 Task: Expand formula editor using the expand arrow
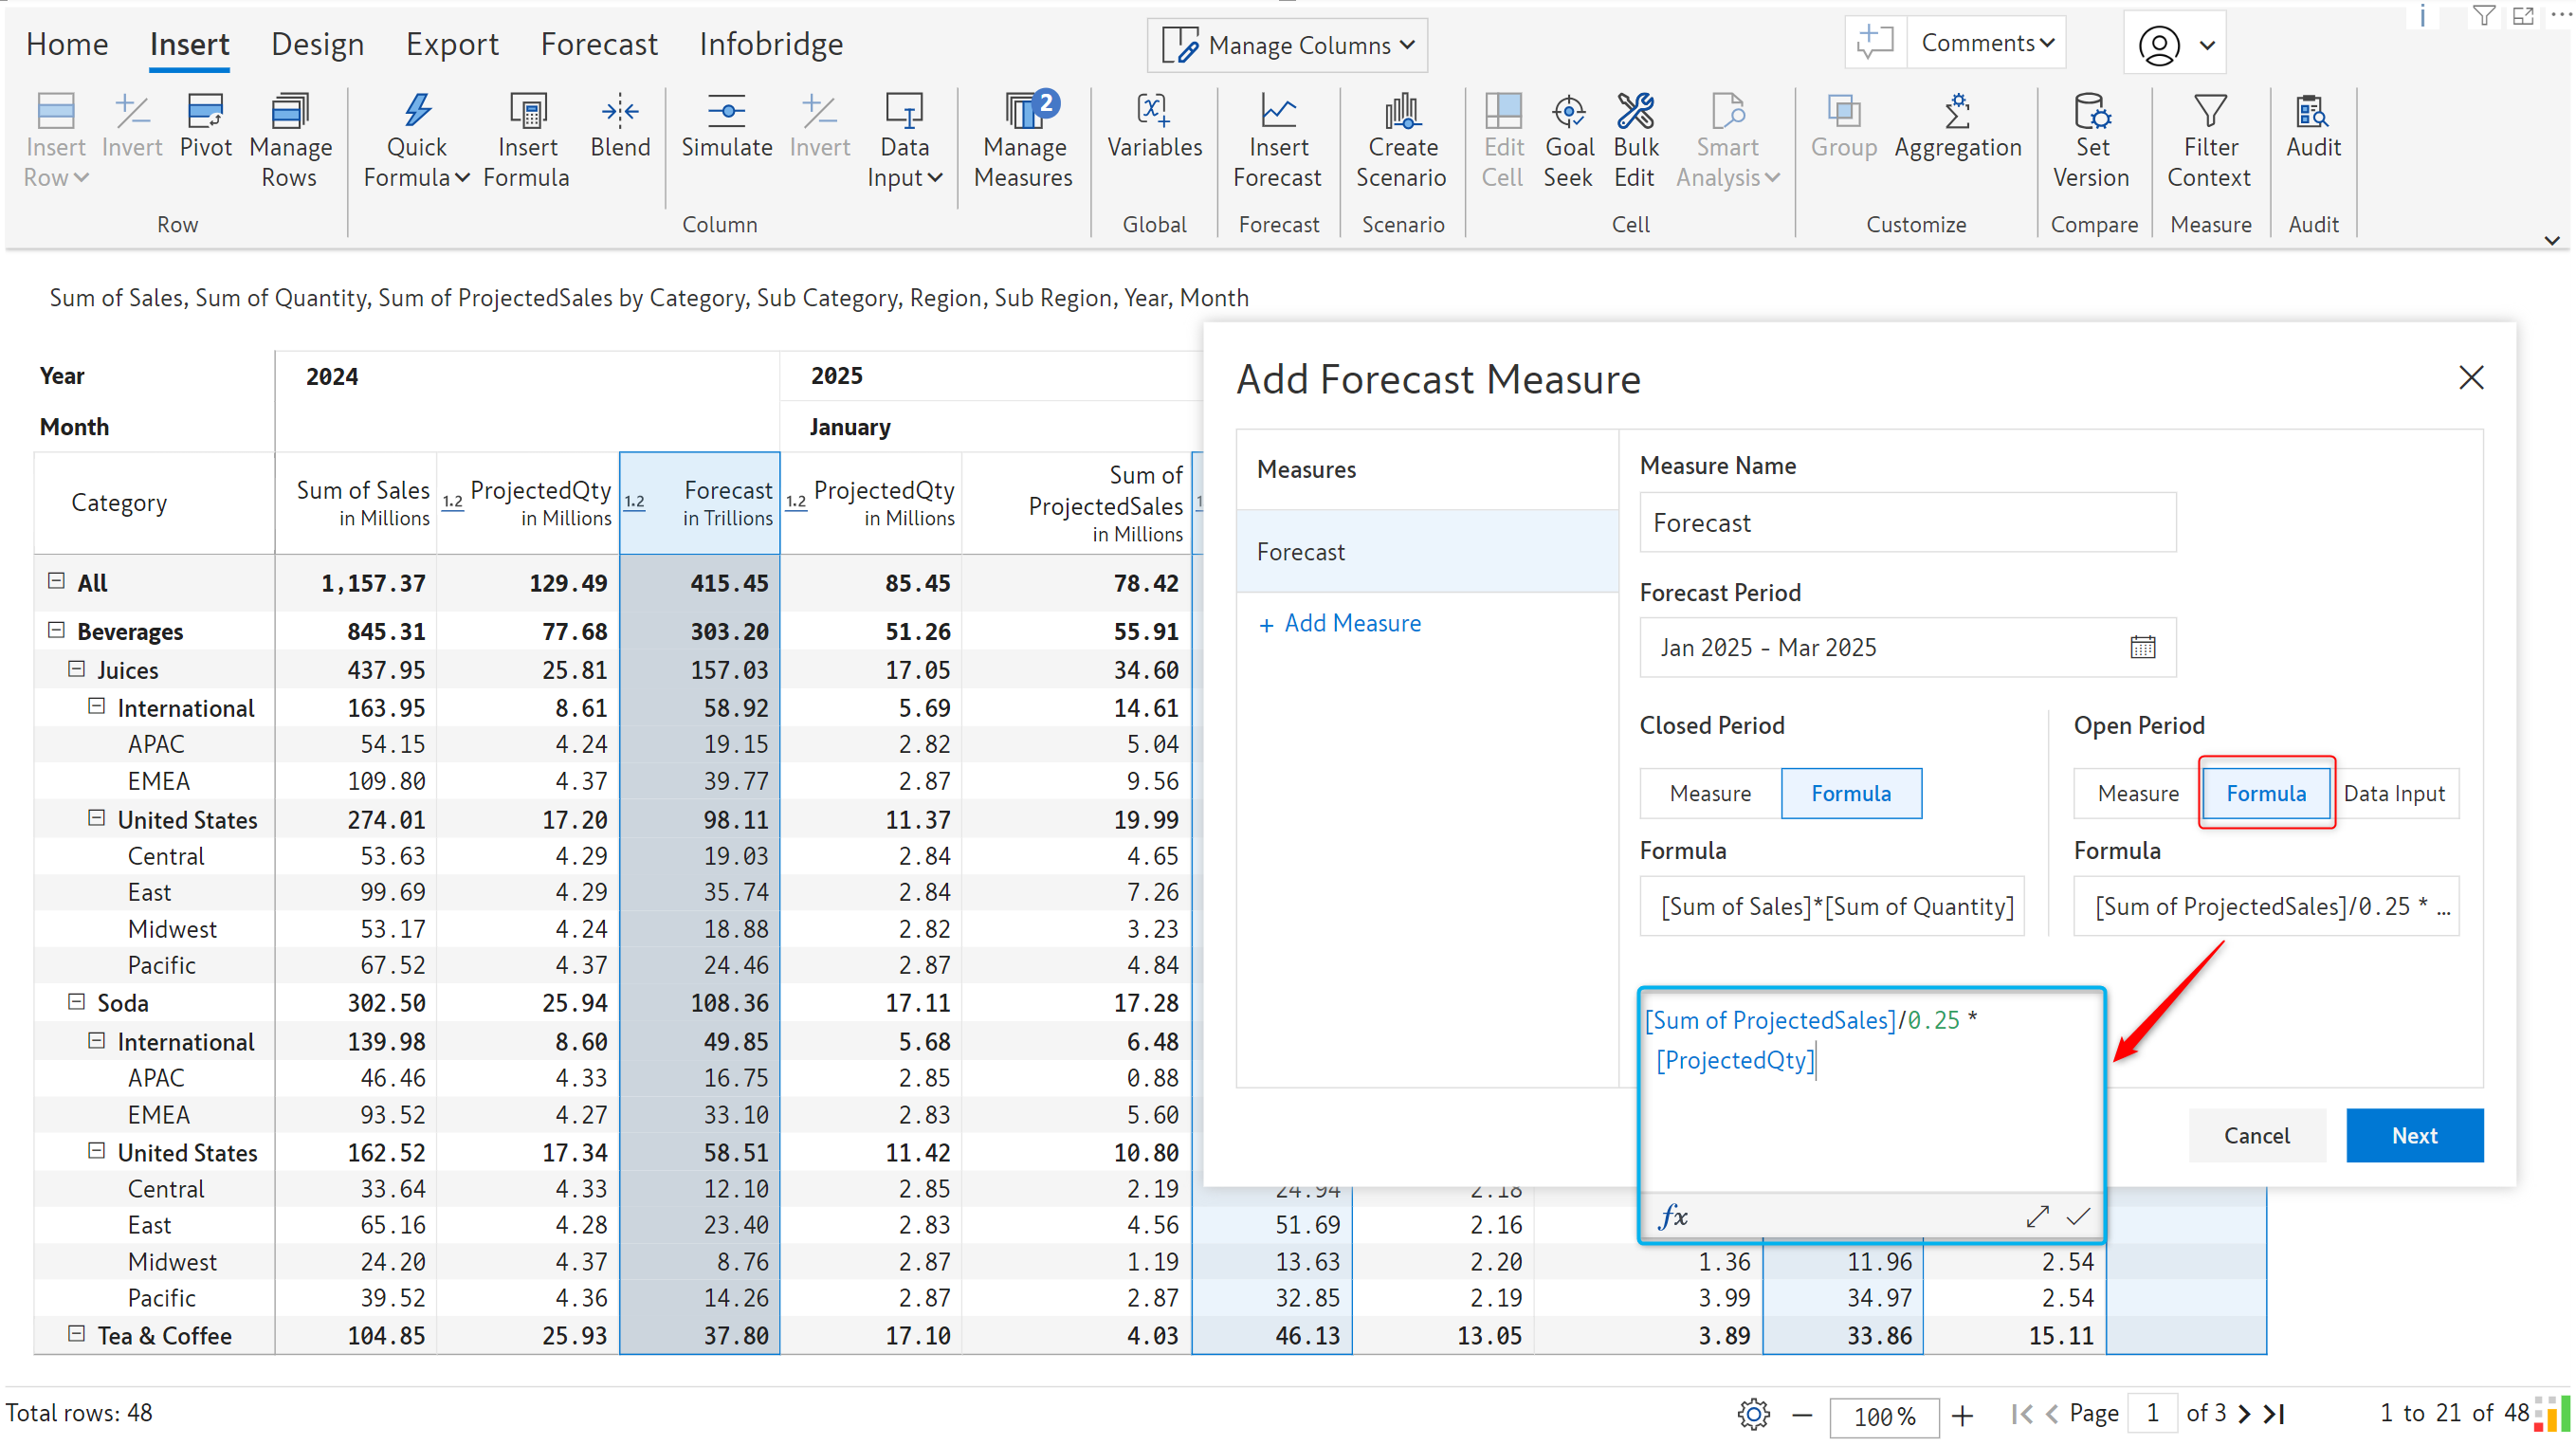2037,1216
